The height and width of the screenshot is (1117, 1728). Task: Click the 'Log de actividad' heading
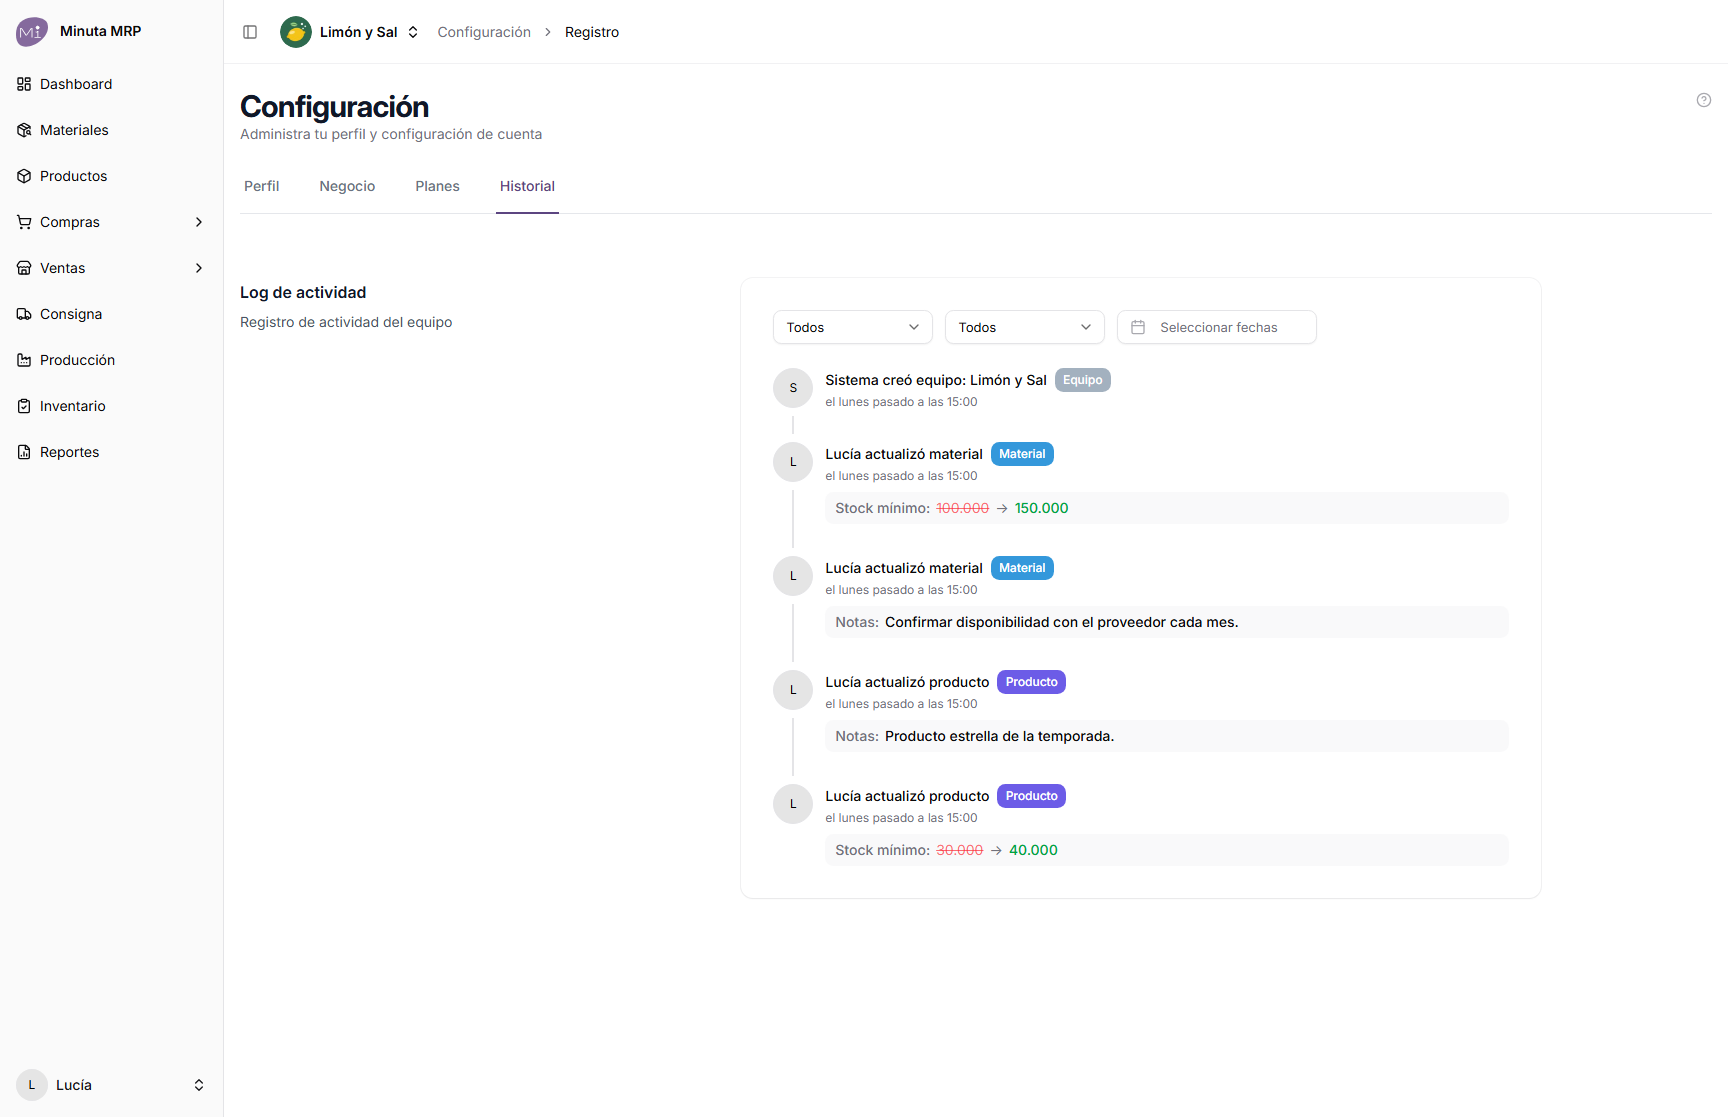(x=303, y=292)
